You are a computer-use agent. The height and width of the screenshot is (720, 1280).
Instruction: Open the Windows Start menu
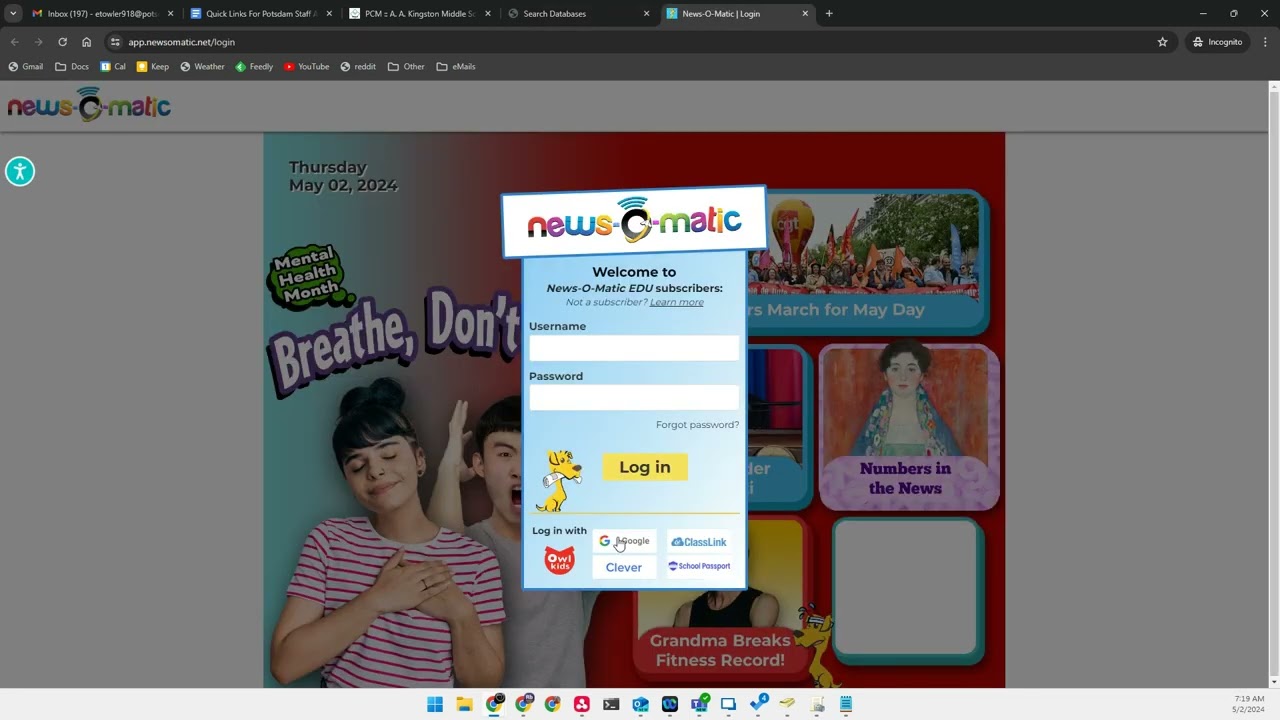[435, 704]
